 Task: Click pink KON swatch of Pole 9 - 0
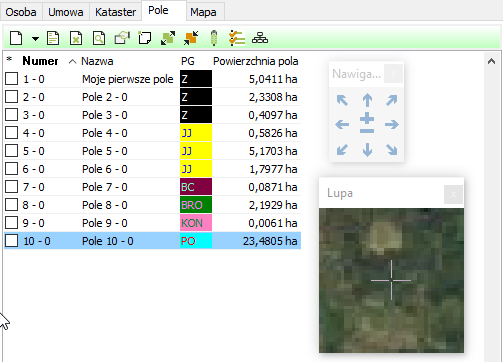tap(196, 223)
